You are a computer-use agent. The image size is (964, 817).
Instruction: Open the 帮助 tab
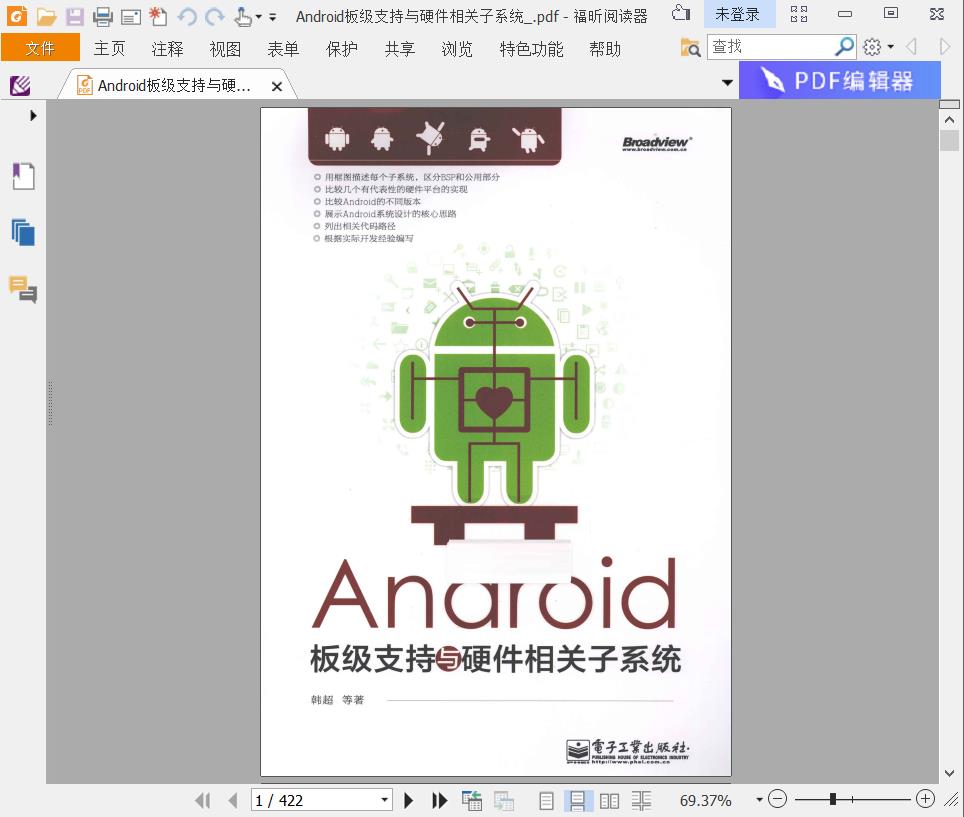[x=604, y=49]
